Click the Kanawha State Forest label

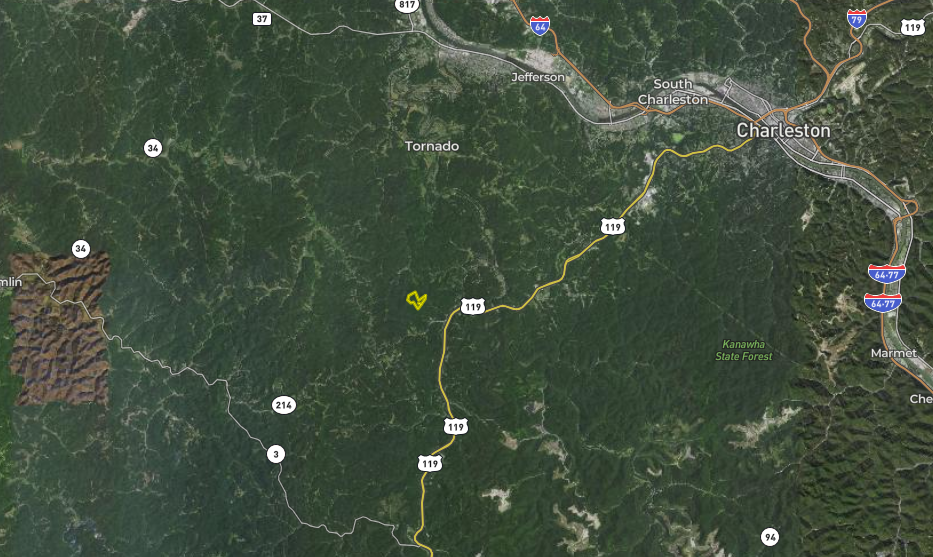[744, 350]
